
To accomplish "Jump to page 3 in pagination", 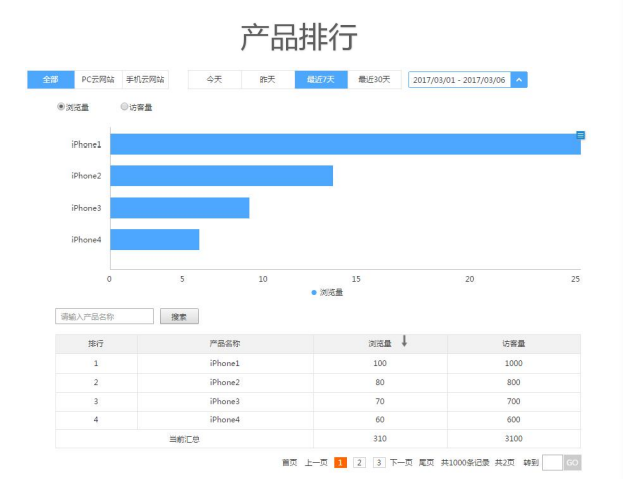I will pos(379,462).
